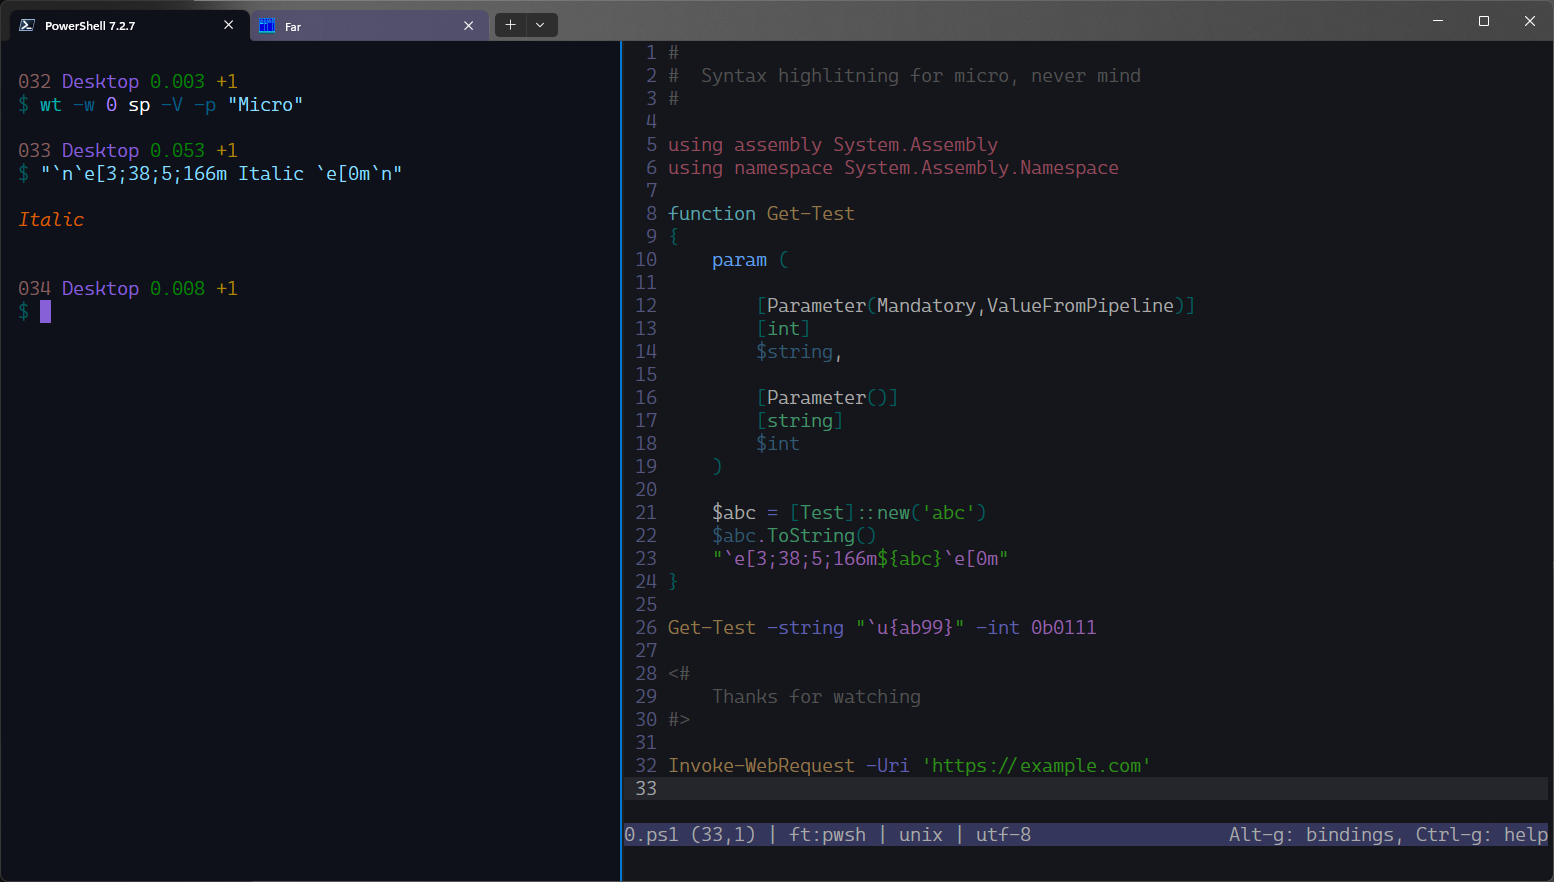1554x882 pixels.
Task: Click the terminal prompt cursor after the $ sign
Action: tap(43, 311)
